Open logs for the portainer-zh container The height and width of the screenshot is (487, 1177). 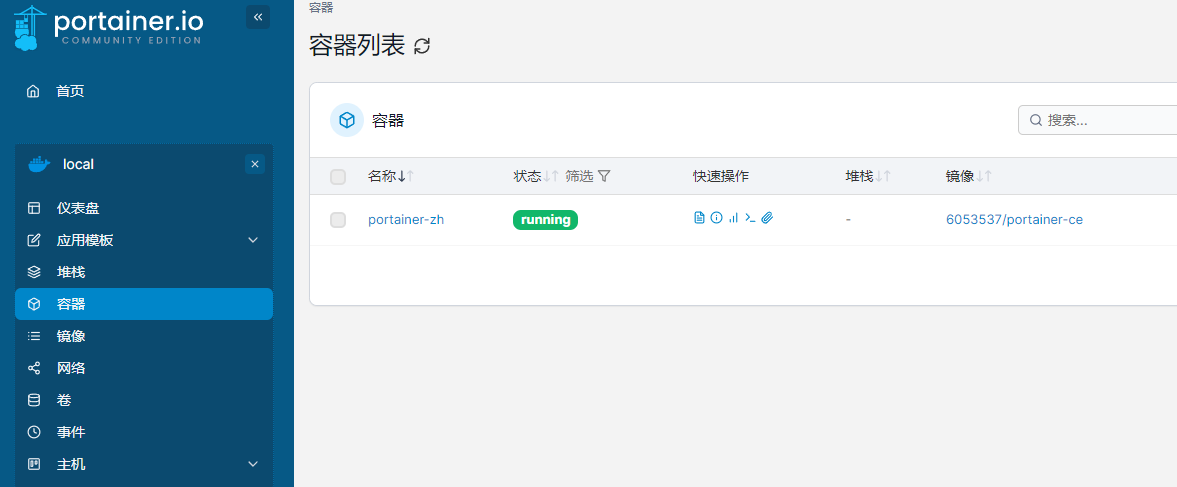tap(699, 218)
